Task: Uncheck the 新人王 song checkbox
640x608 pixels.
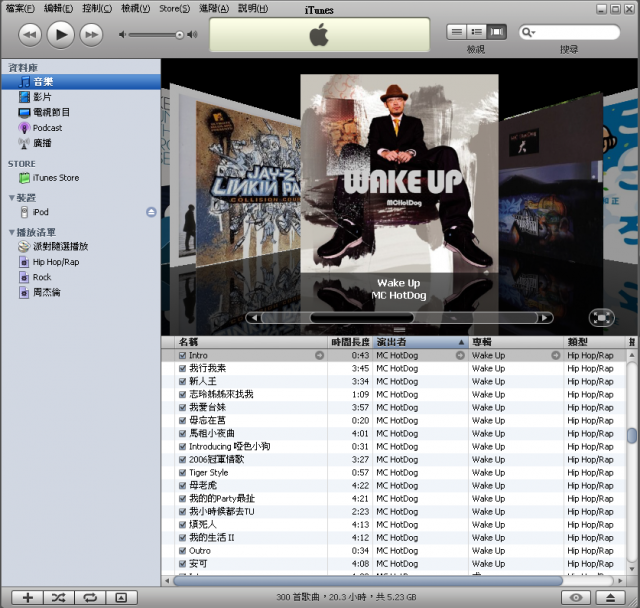Action: click(x=182, y=382)
